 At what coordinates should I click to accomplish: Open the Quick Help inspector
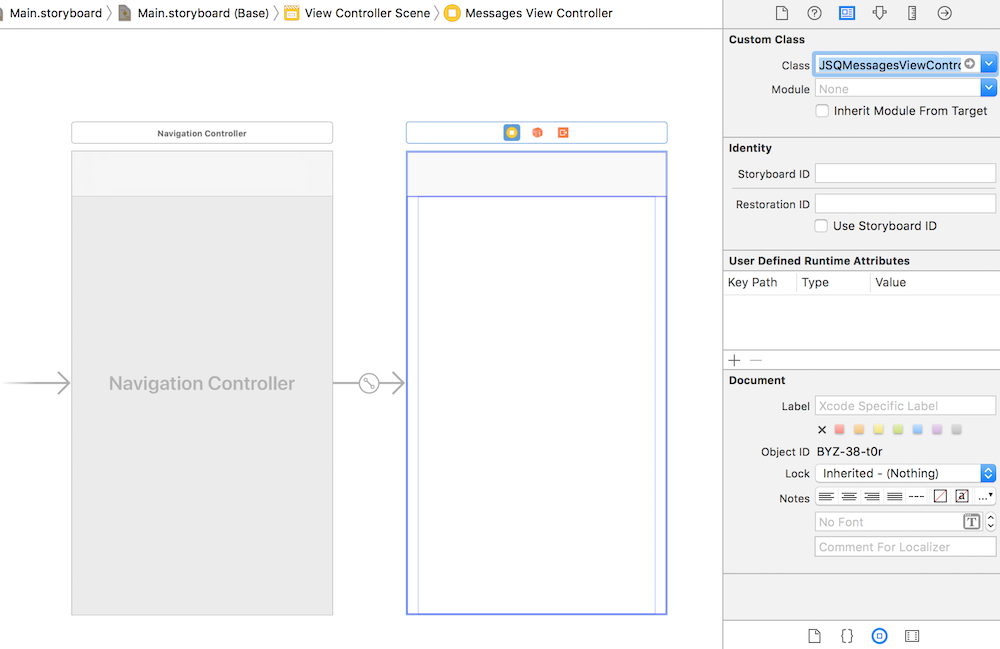[814, 13]
